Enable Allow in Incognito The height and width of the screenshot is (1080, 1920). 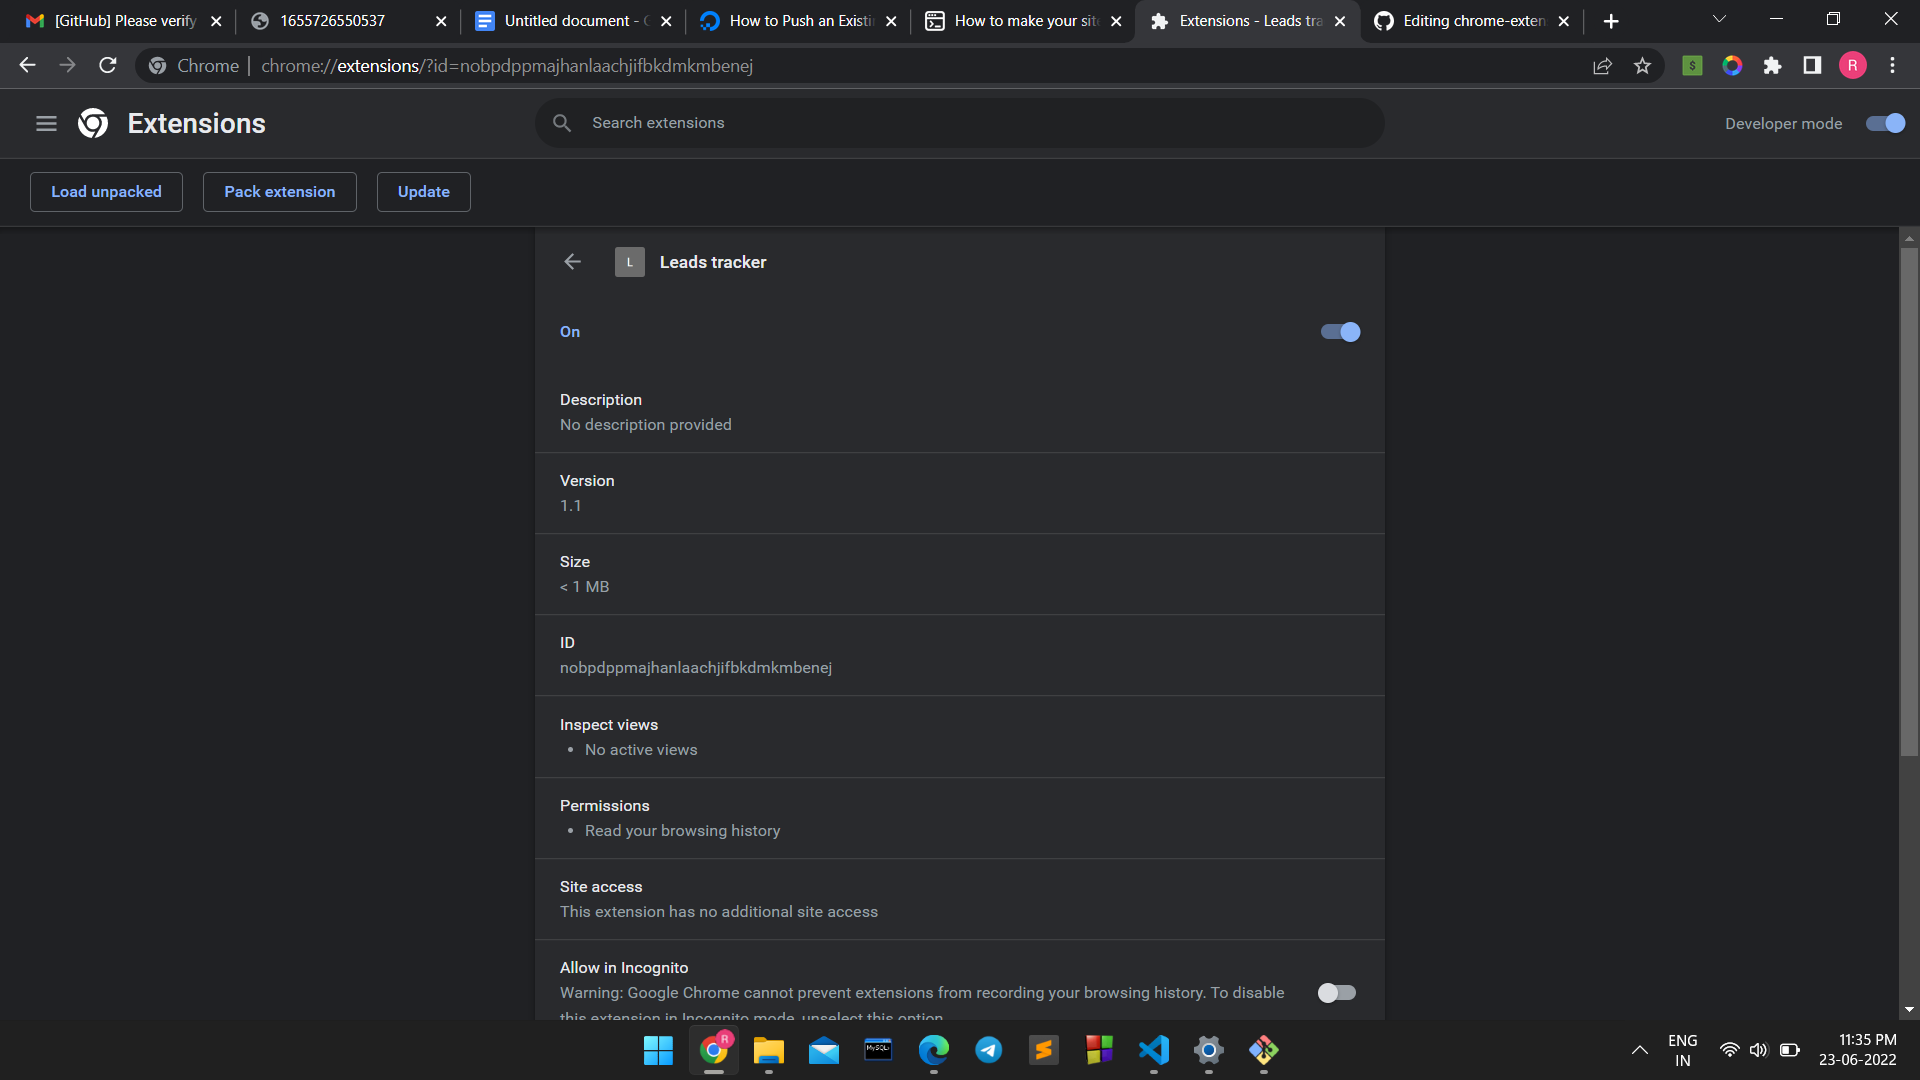coord(1337,992)
